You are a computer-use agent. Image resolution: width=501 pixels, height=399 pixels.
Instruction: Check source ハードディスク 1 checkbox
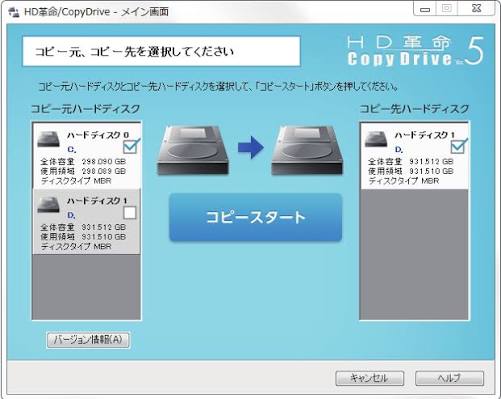tap(130, 213)
